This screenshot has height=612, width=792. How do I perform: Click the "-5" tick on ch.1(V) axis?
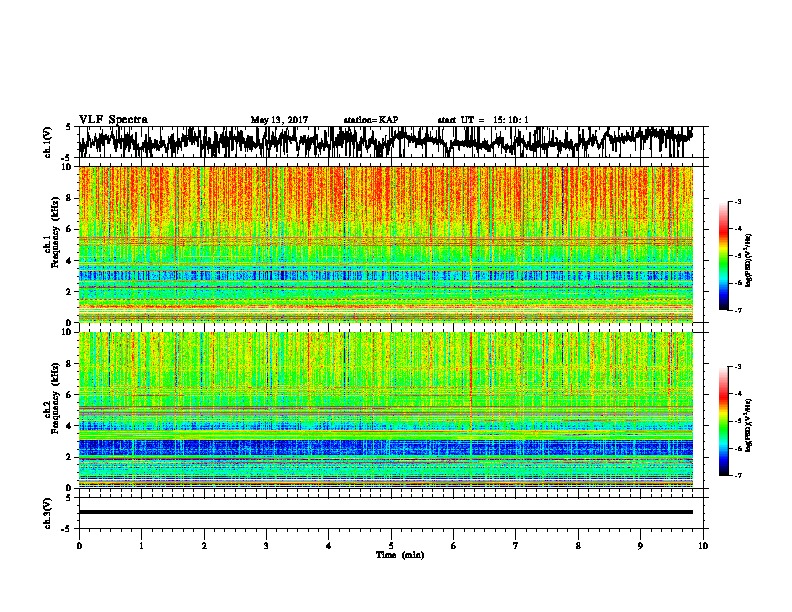coord(67,157)
